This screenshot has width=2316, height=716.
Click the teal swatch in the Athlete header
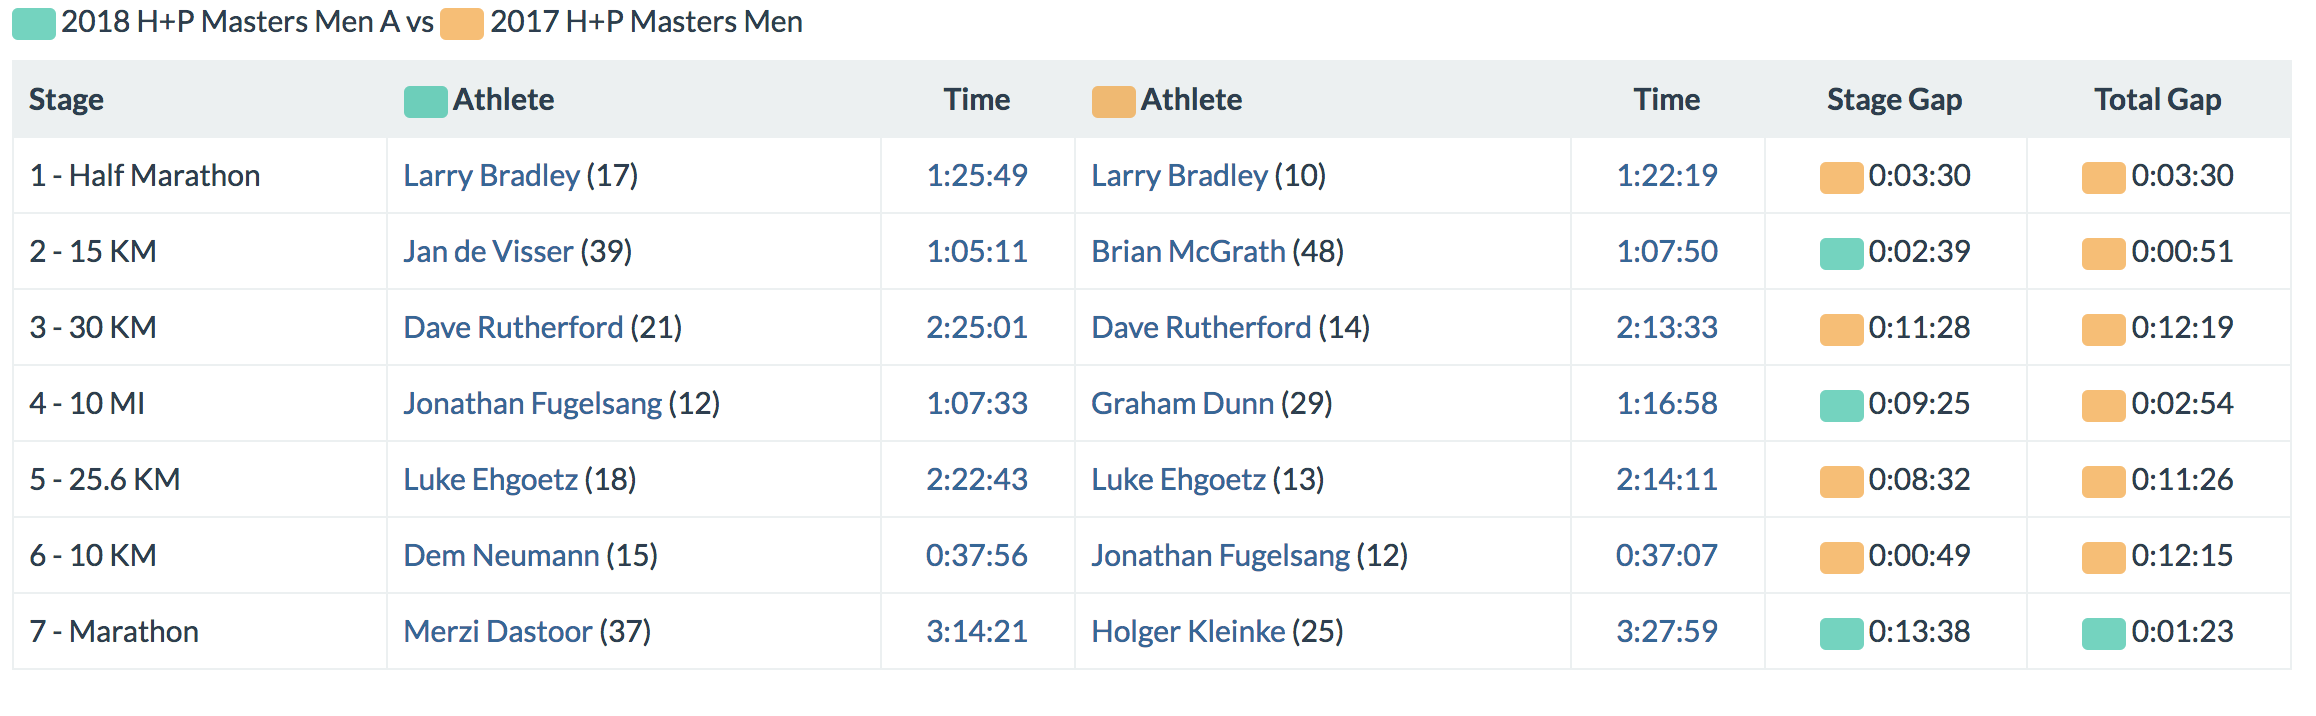click(425, 101)
